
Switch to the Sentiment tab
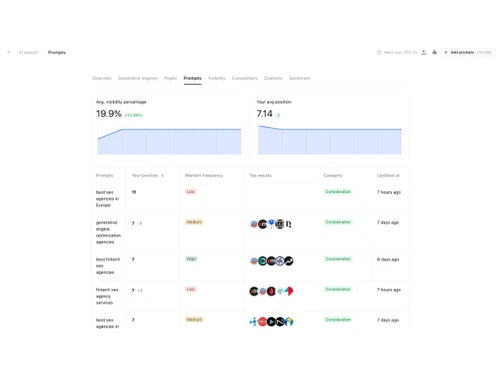click(299, 78)
